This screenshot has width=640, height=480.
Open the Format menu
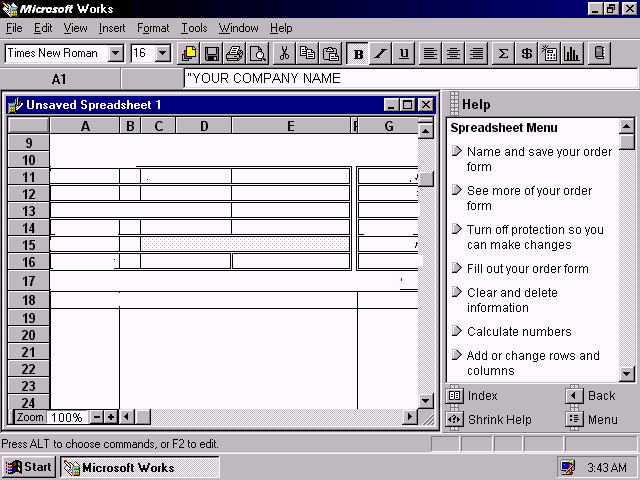(153, 28)
